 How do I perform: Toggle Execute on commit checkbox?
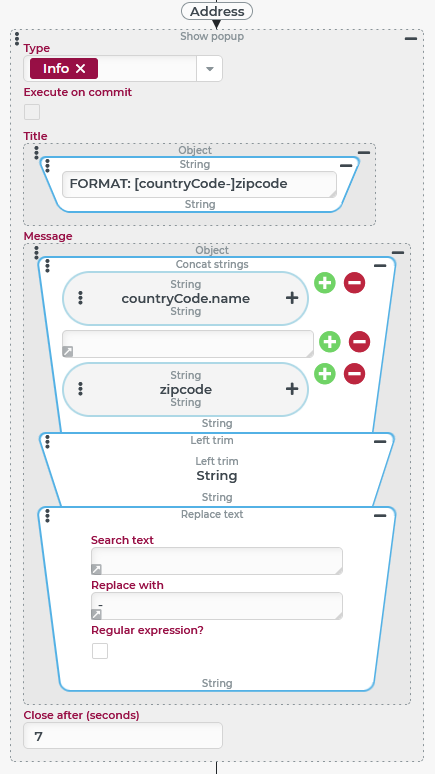click(x=32, y=112)
